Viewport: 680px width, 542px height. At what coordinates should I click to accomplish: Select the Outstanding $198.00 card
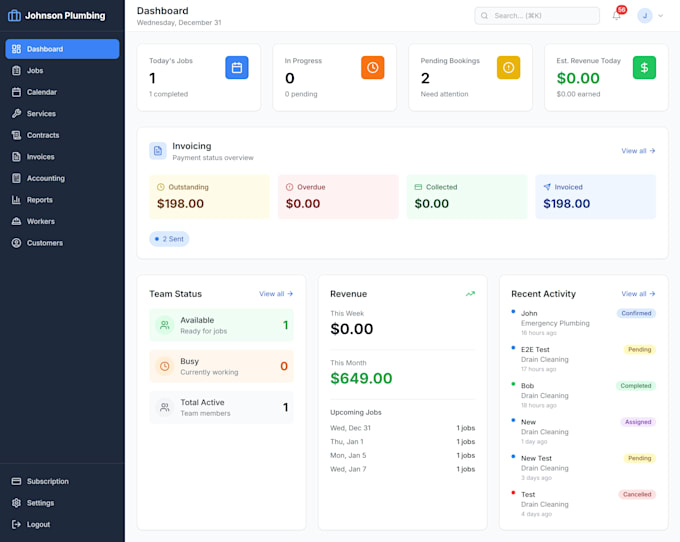[x=209, y=196]
